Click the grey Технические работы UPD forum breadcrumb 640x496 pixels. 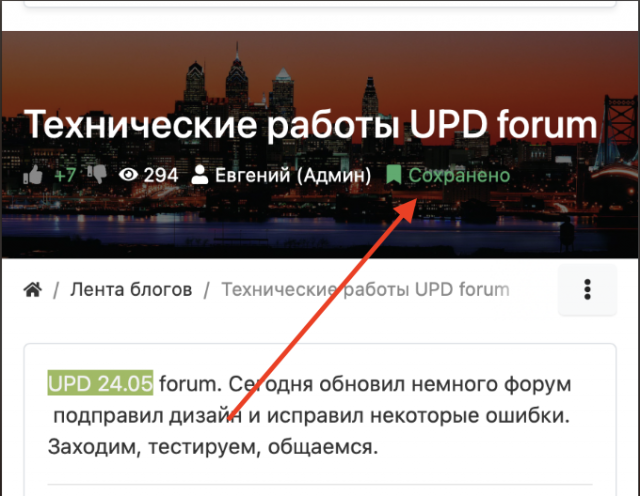tap(365, 290)
